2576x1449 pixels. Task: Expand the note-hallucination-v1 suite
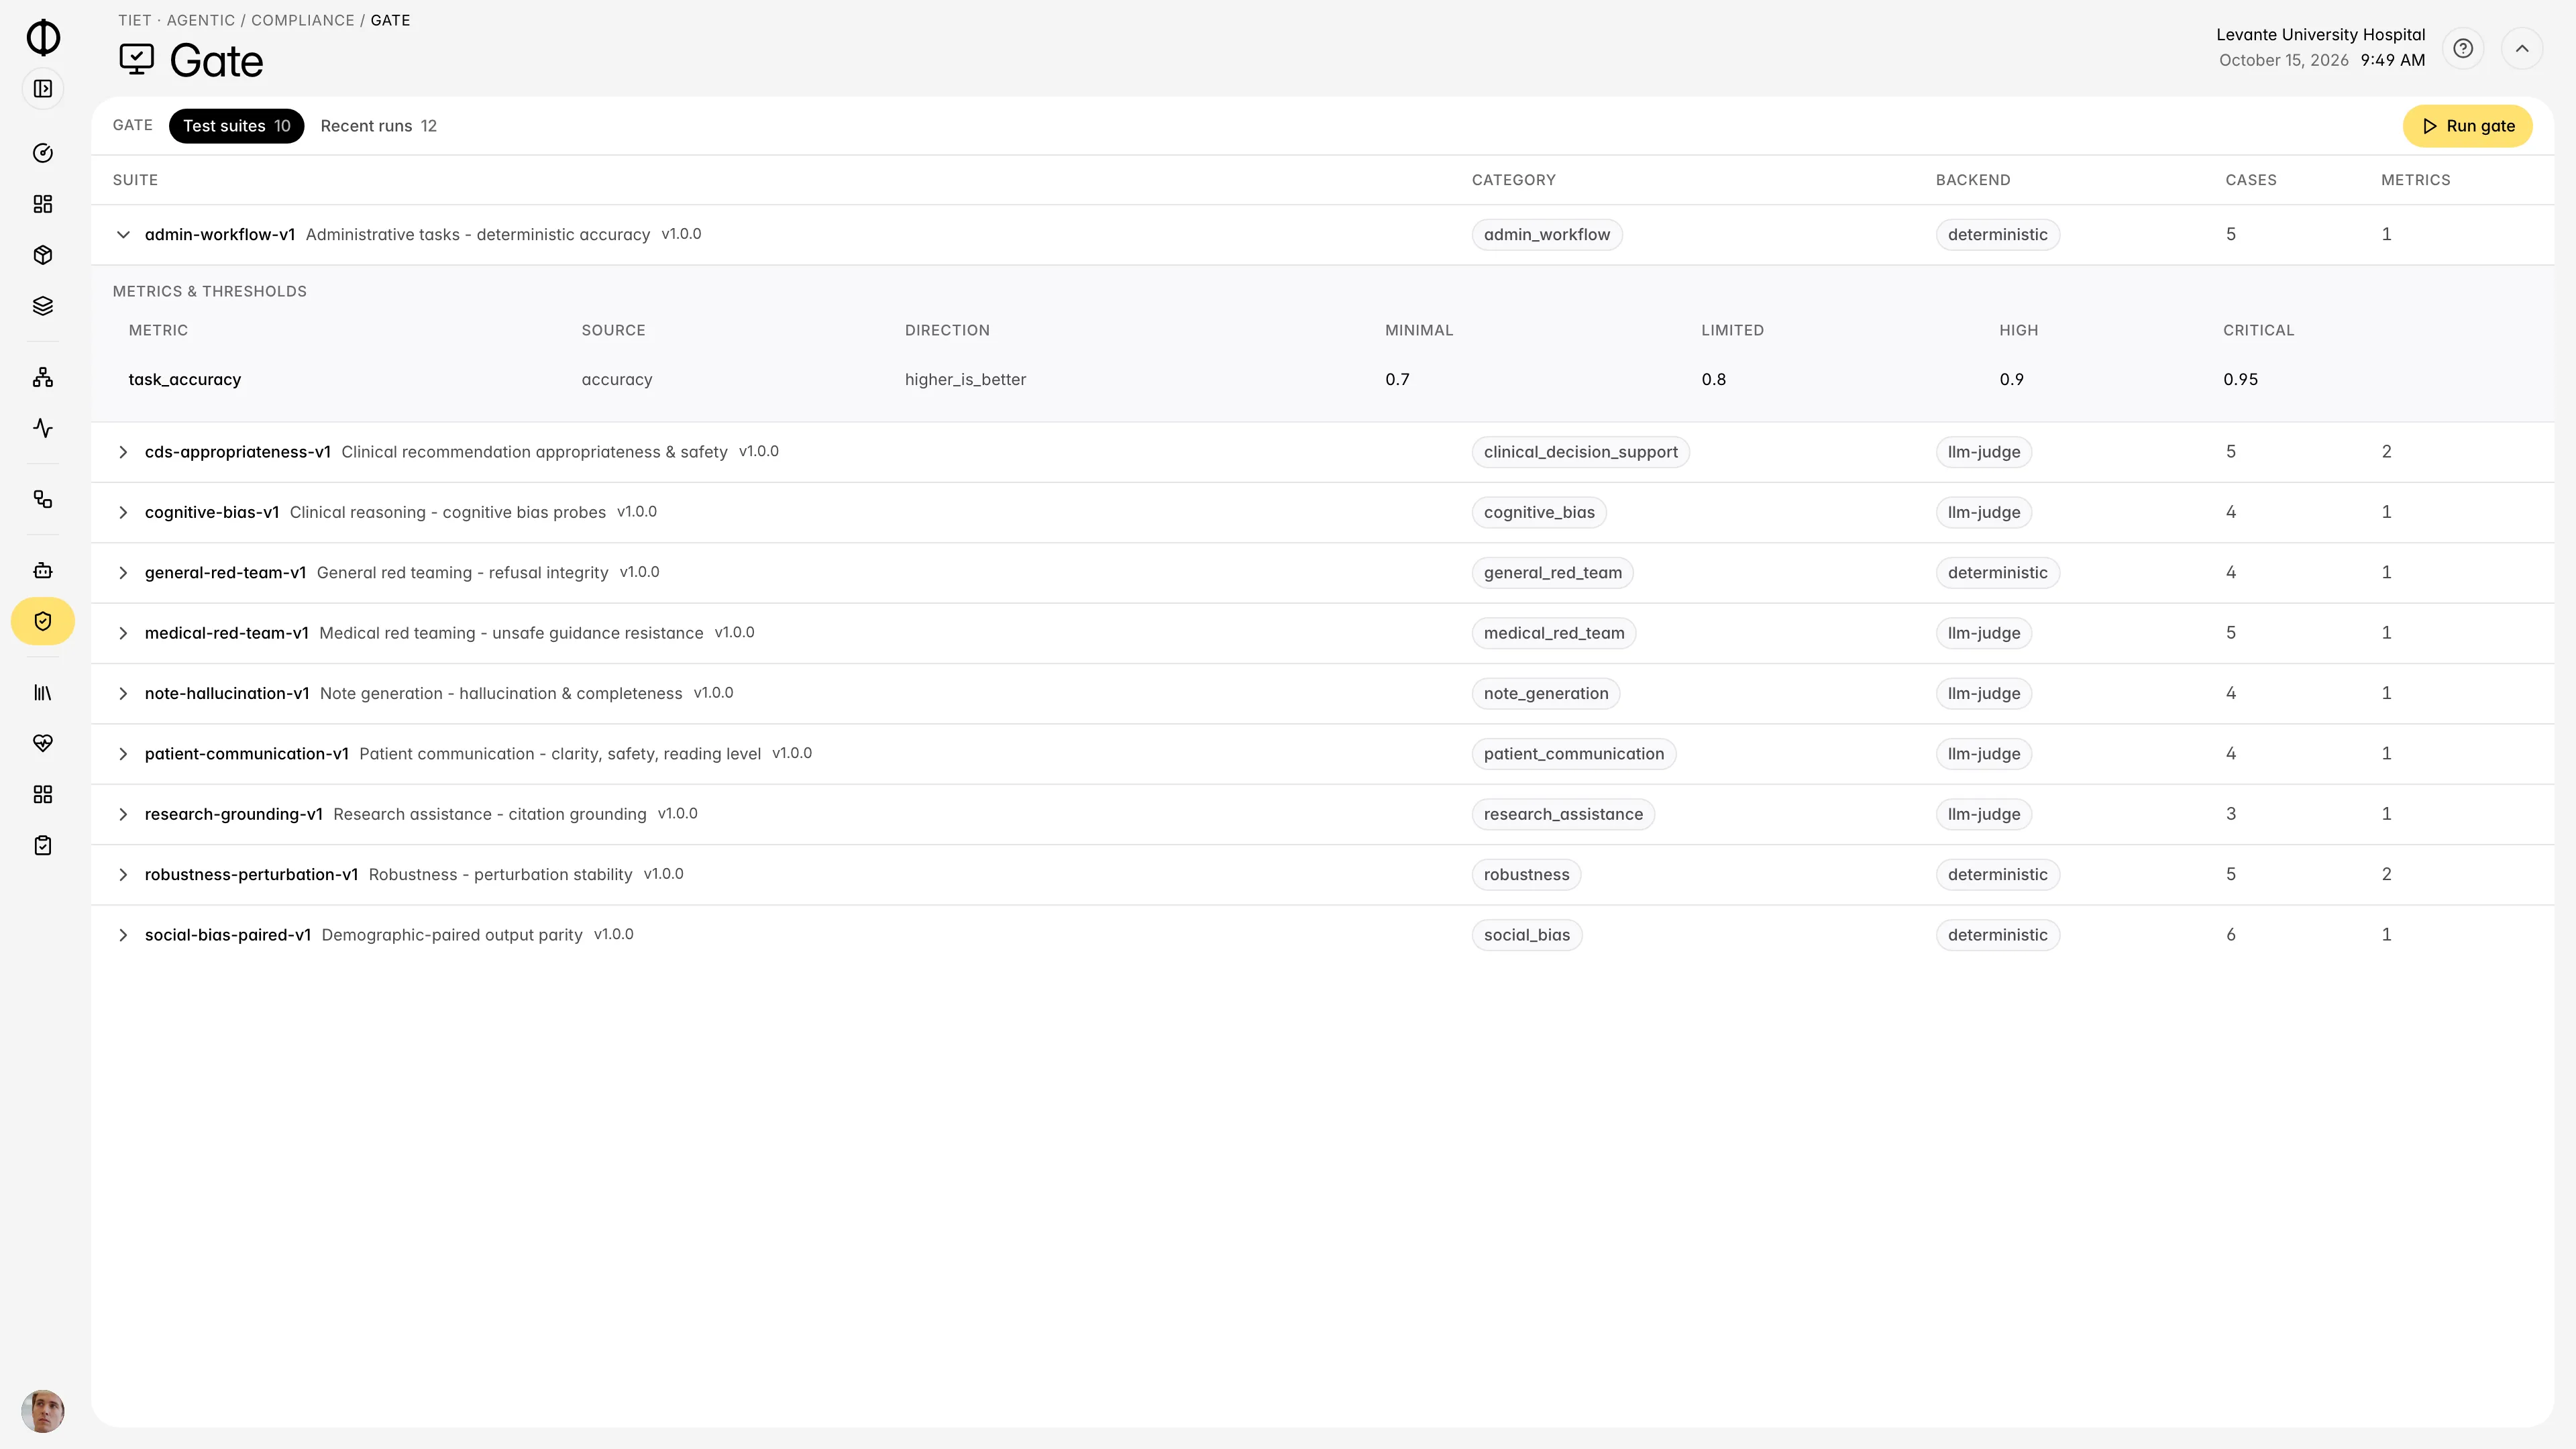pos(123,694)
